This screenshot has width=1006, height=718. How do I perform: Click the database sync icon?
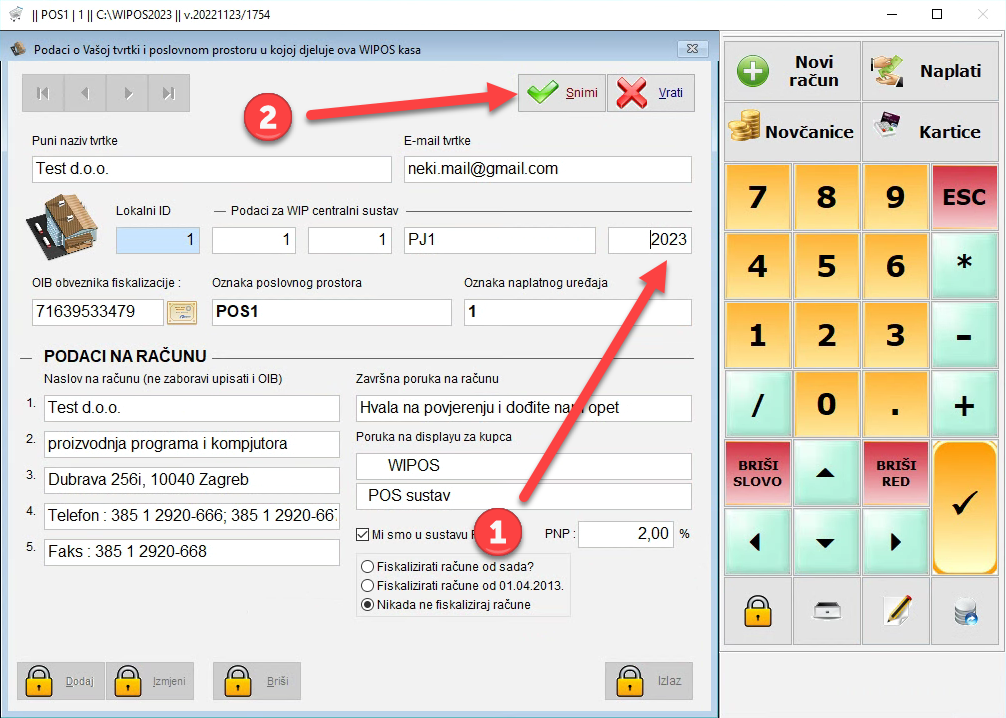965,610
